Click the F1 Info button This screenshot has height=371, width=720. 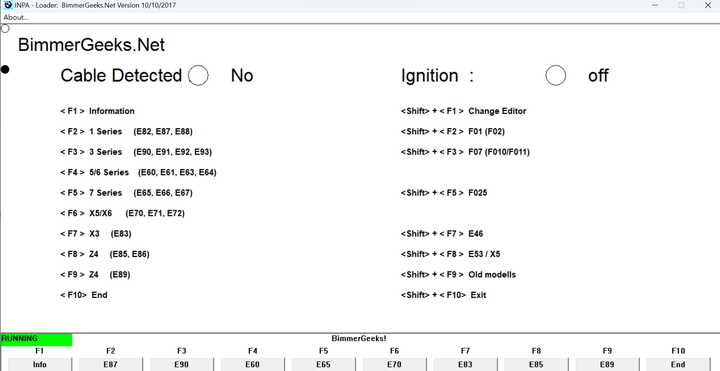tap(39, 365)
